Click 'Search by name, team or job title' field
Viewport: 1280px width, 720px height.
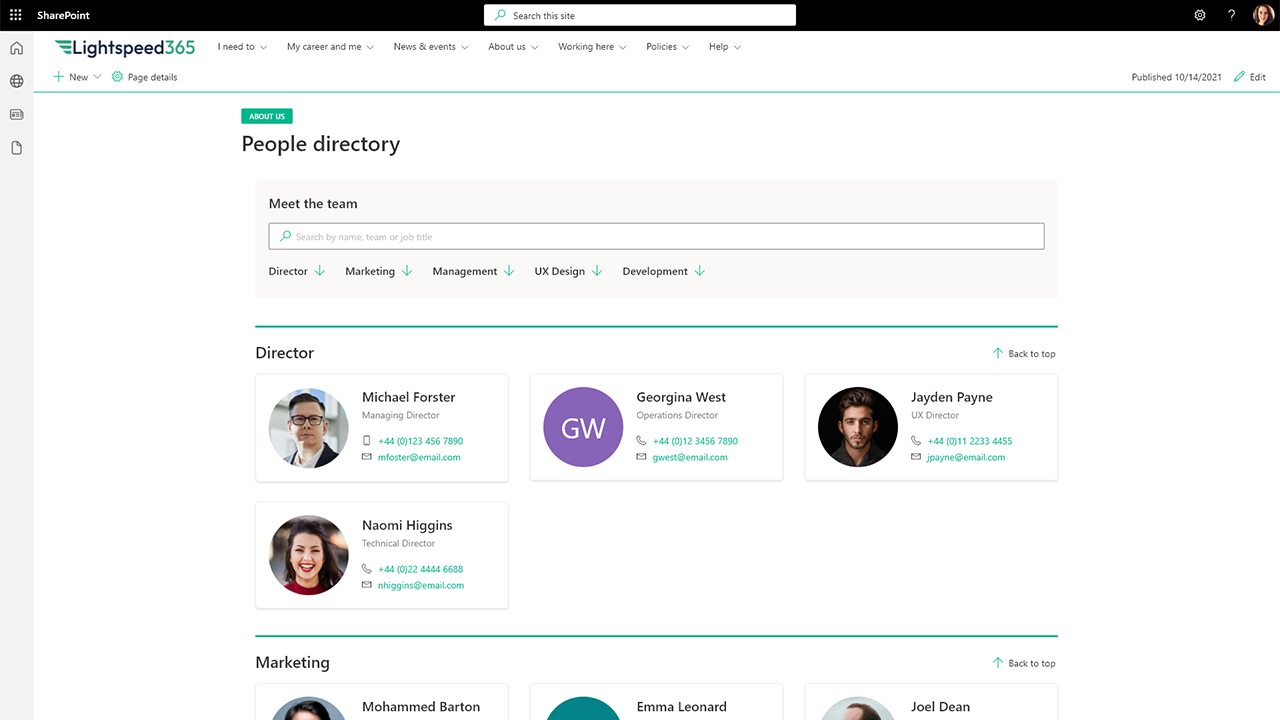pos(656,236)
